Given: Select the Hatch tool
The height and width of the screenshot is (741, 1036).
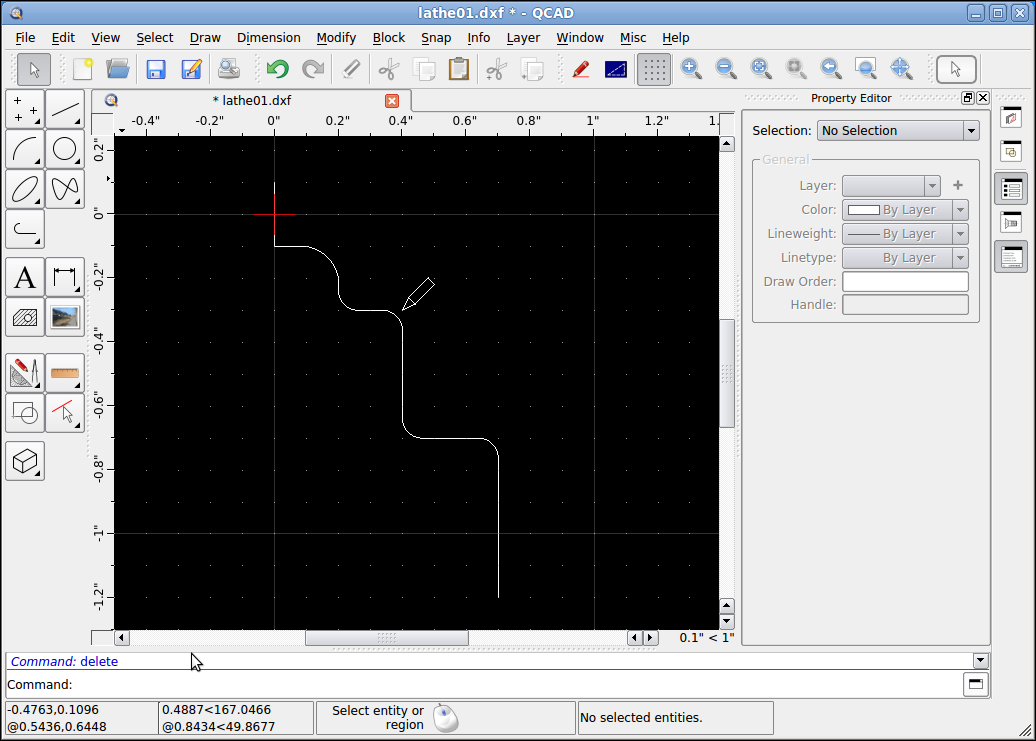Looking at the screenshot, I should point(25,318).
